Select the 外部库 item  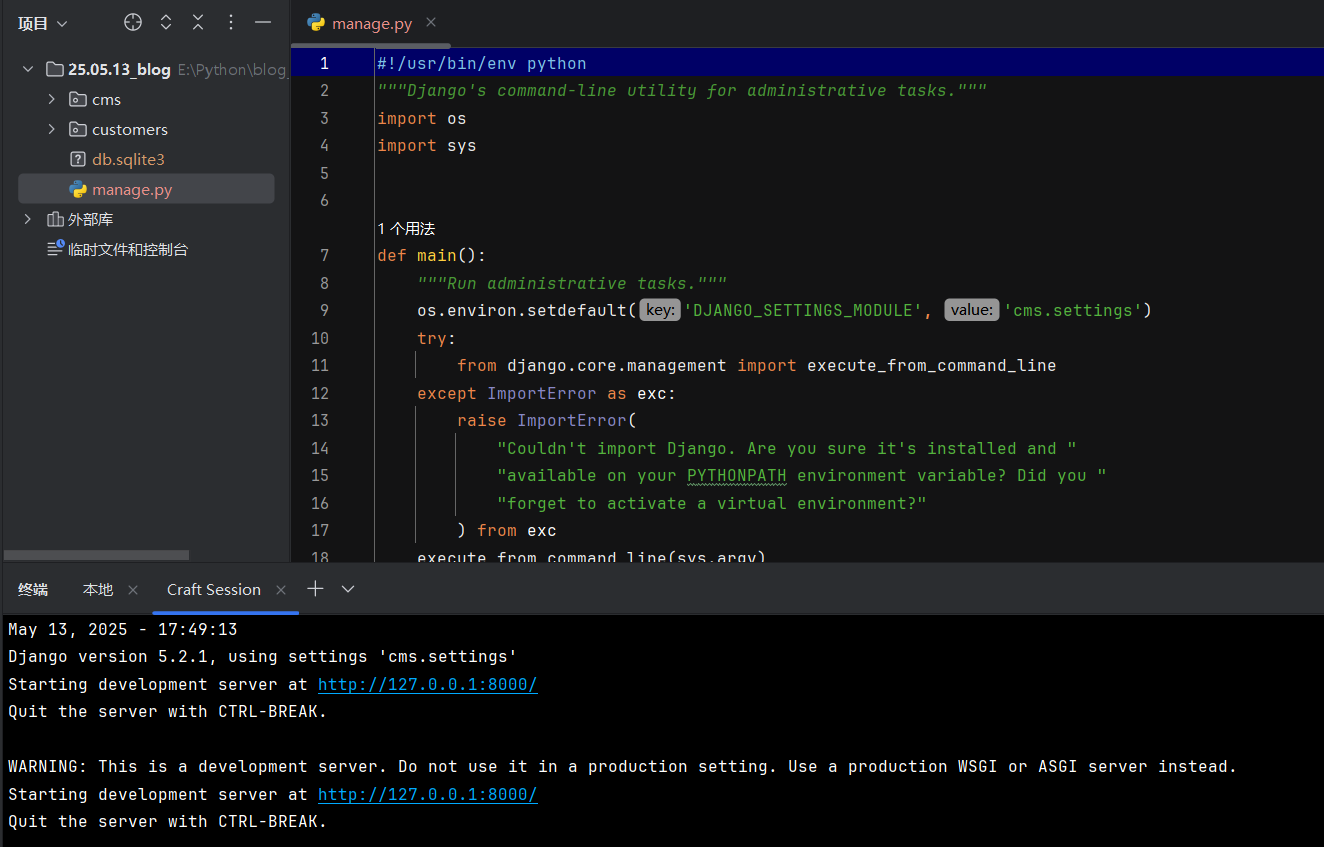(x=90, y=220)
